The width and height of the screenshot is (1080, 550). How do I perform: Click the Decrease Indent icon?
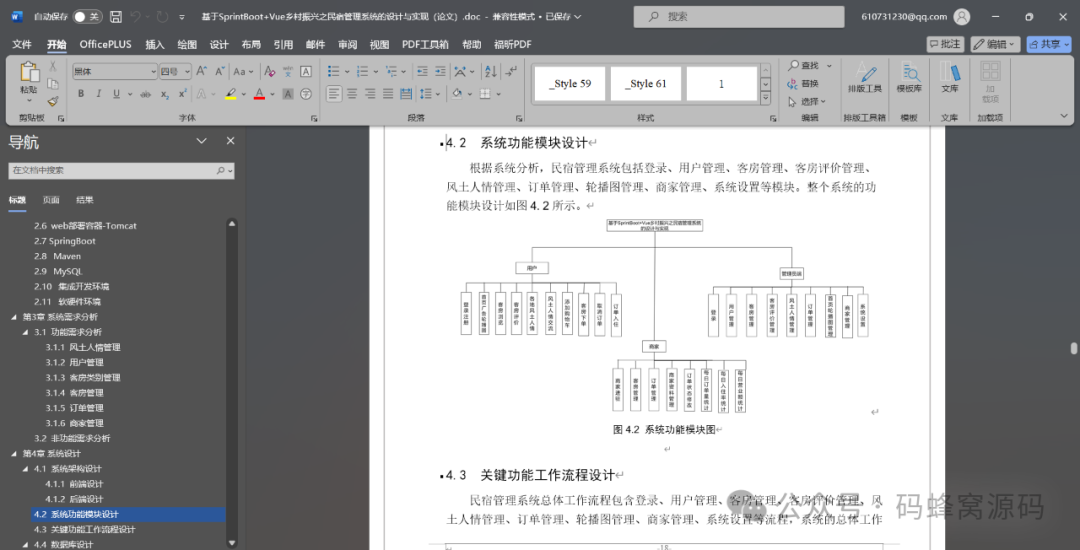(422, 71)
